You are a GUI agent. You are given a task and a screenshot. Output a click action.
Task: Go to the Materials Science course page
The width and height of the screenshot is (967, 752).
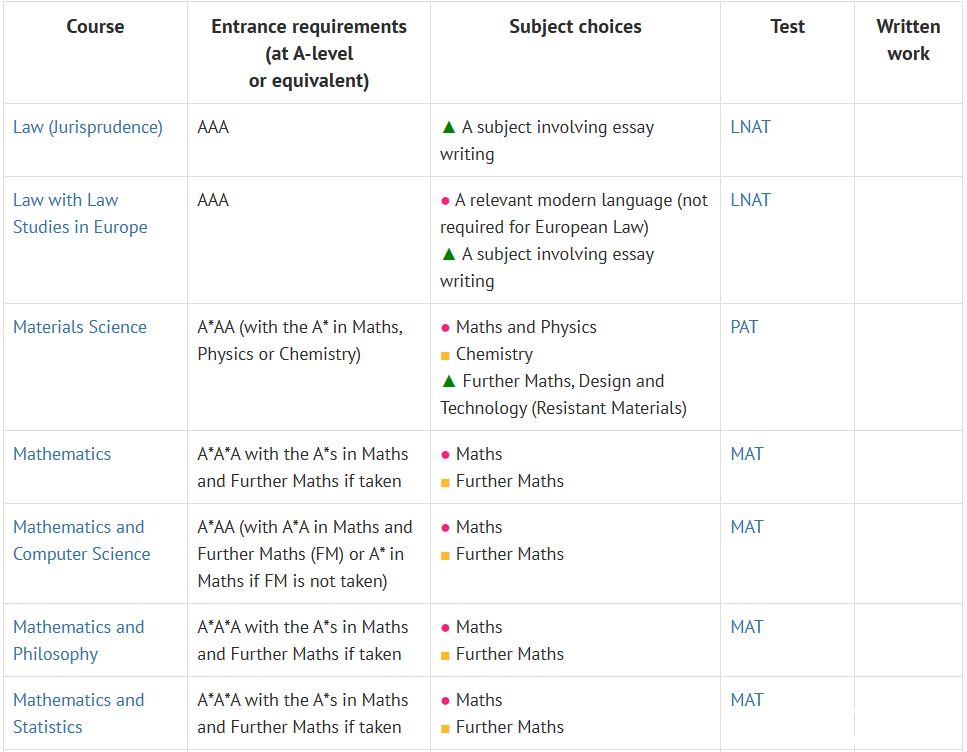(x=80, y=327)
